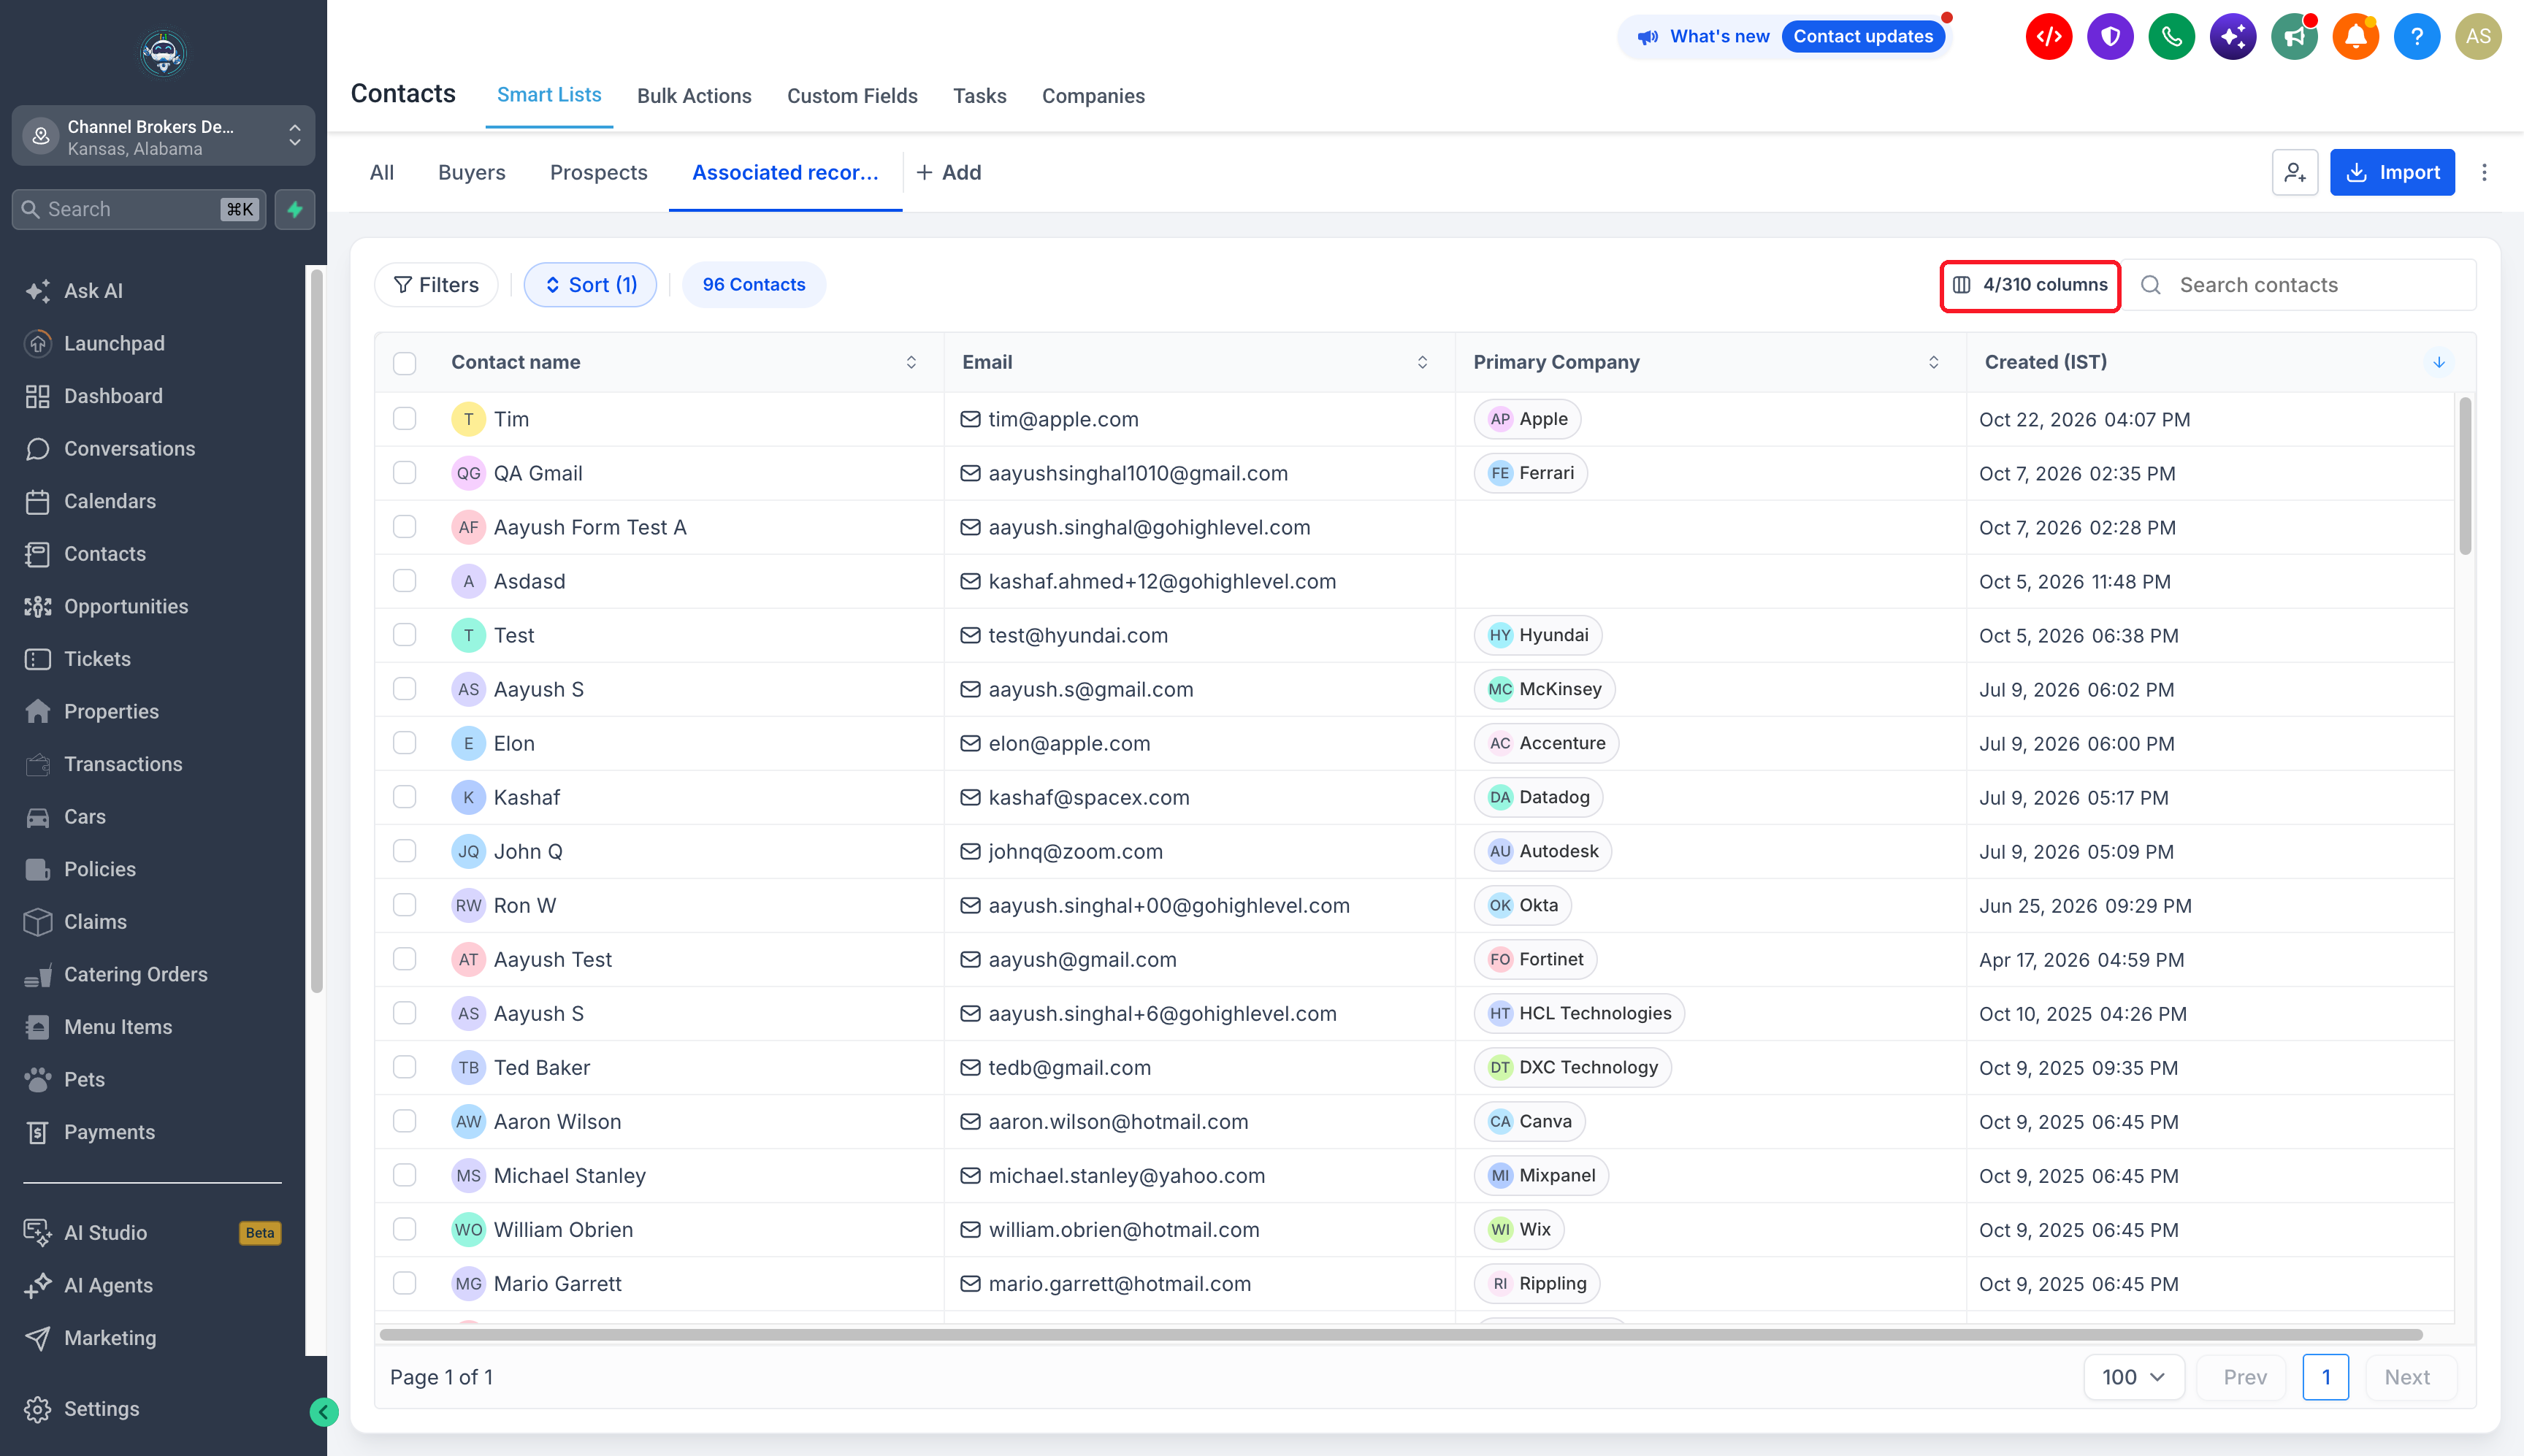Screen dimensions: 2524x1456
Task: Check the Mario Garrett row checkbox
Action: pyautogui.click(x=404, y=1282)
